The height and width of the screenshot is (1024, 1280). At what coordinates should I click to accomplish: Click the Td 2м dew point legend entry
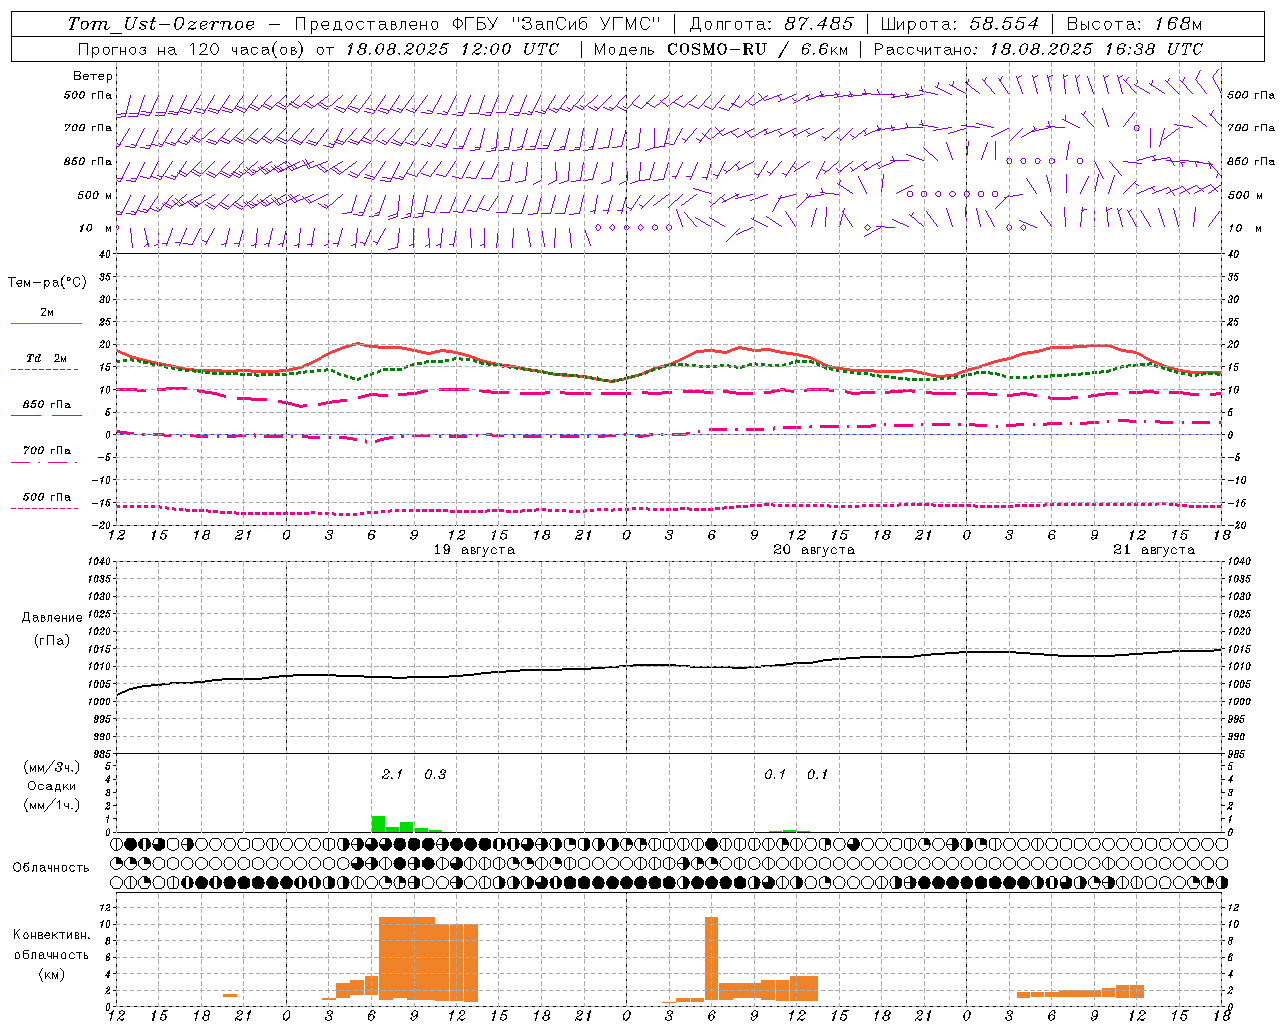(47, 358)
